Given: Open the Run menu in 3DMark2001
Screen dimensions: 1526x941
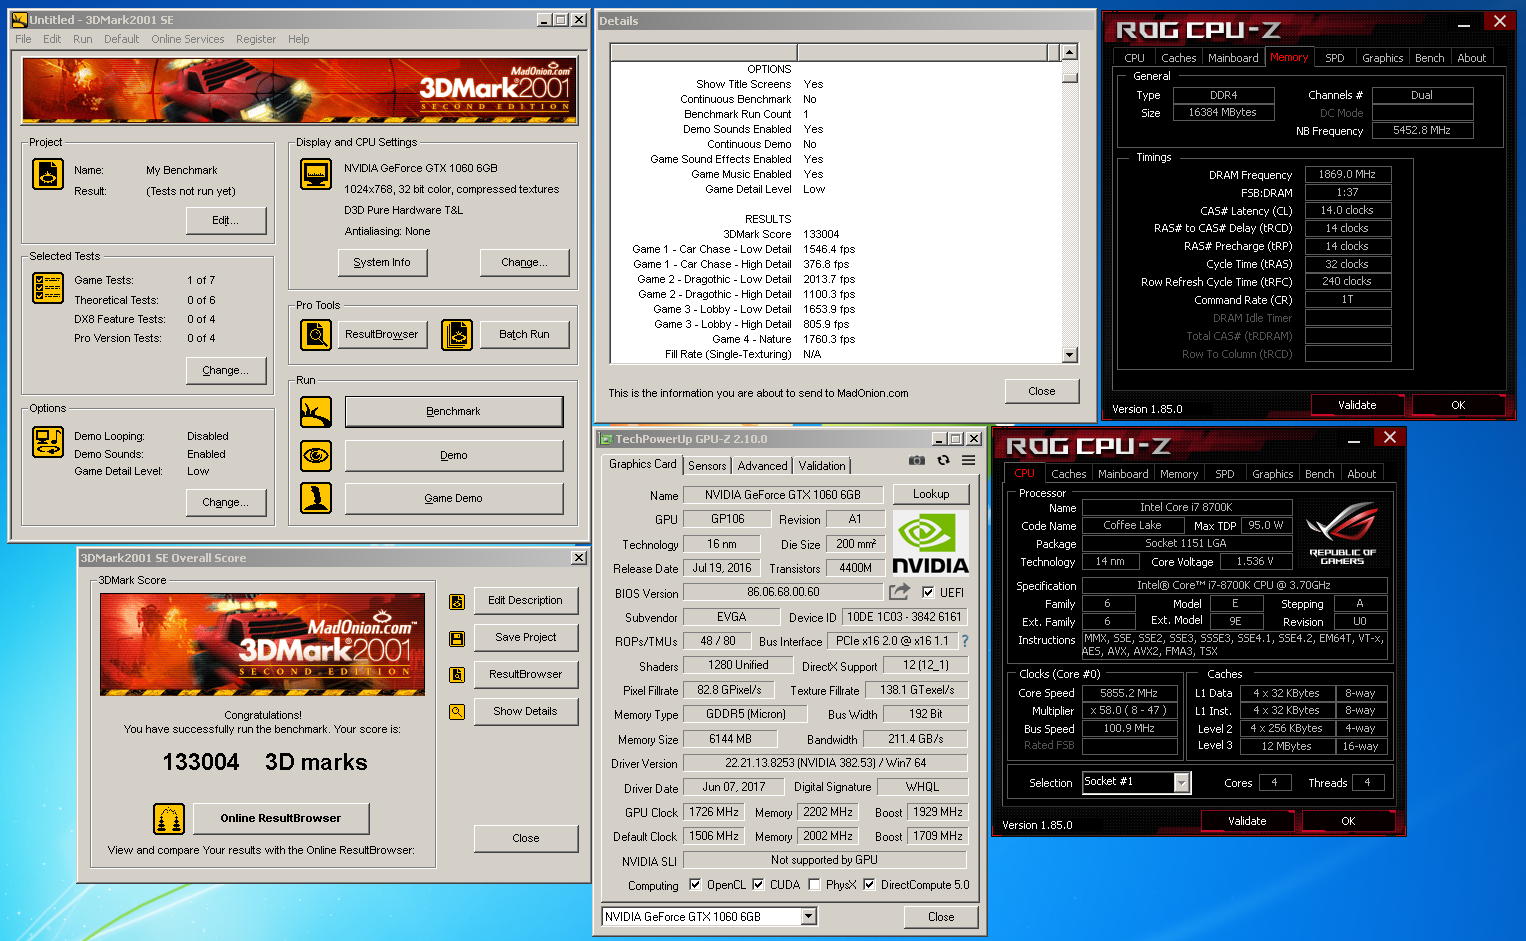Looking at the screenshot, I should pos(83,39).
